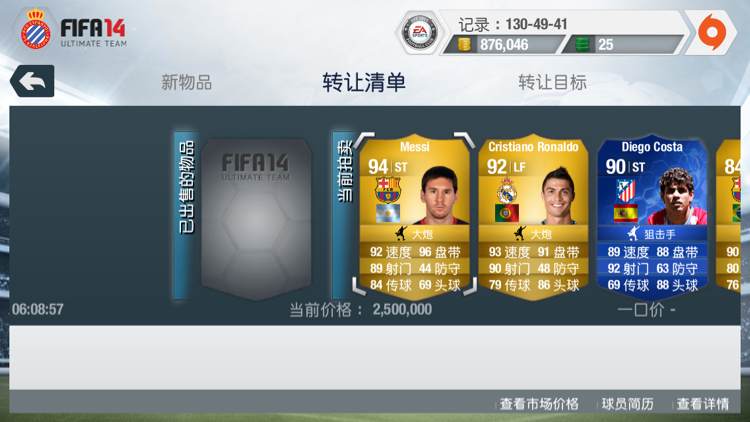This screenshot has width=750, height=422.
Task: Click the Argentina flag on Messi card
Action: pyautogui.click(x=388, y=213)
